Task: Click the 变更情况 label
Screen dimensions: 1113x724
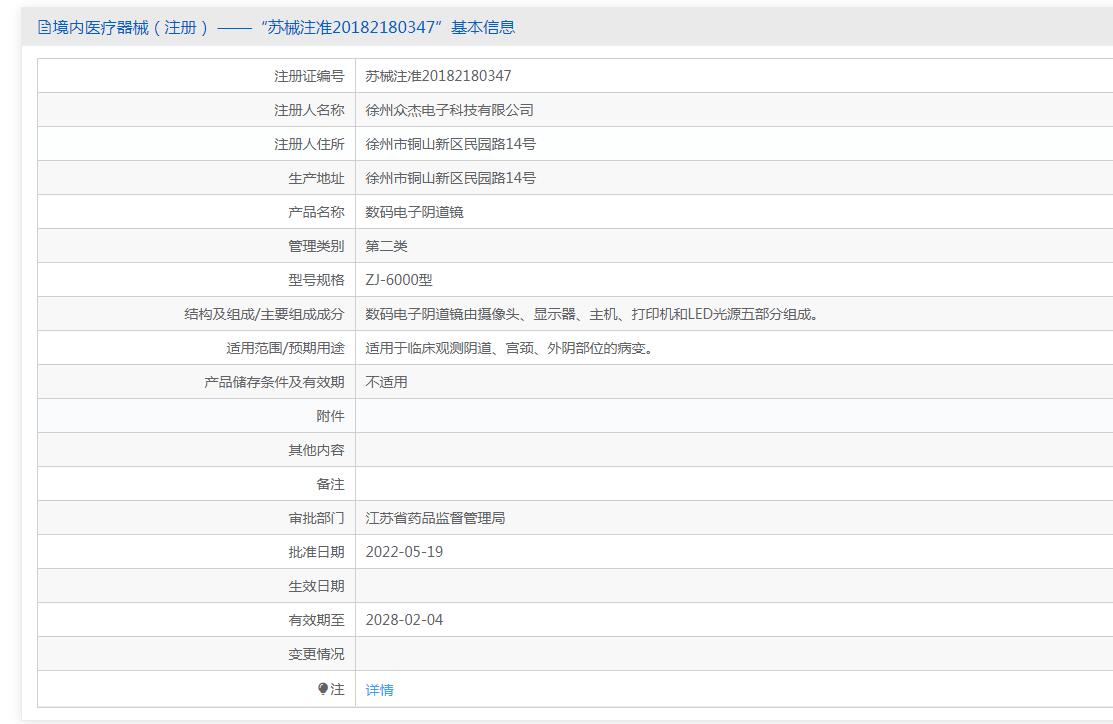Action: [x=316, y=654]
